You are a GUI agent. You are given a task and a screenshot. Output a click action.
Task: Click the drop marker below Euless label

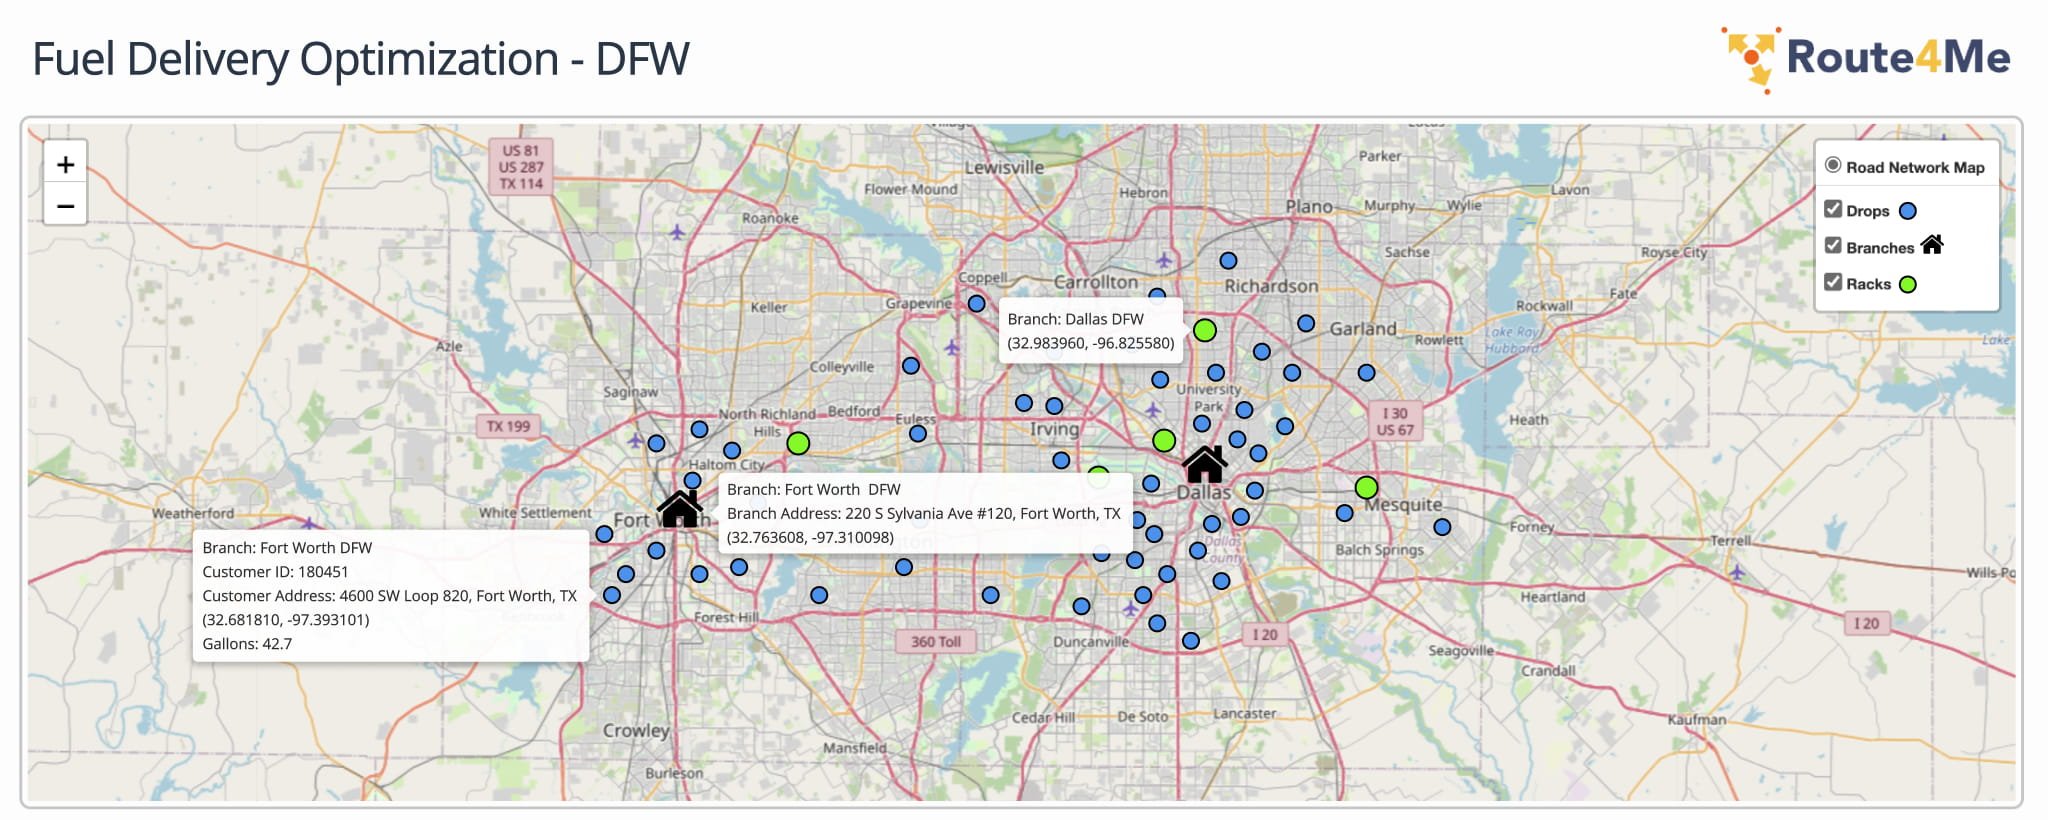coord(918,434)
